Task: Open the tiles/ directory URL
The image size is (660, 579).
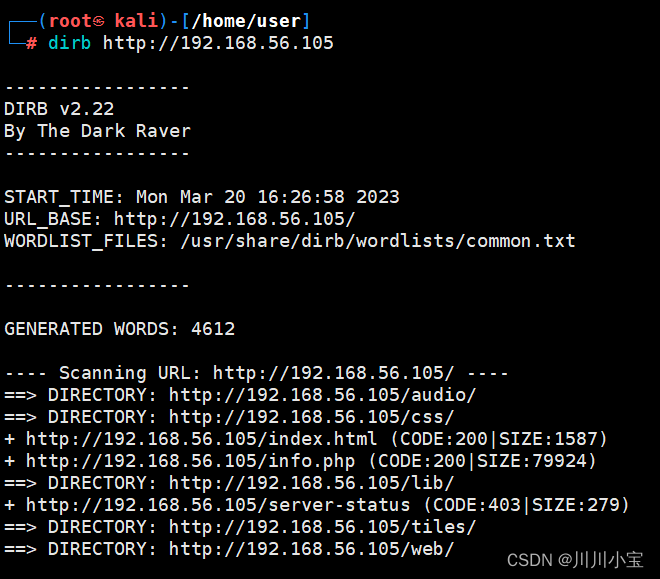Action: (x=322, y=527)
